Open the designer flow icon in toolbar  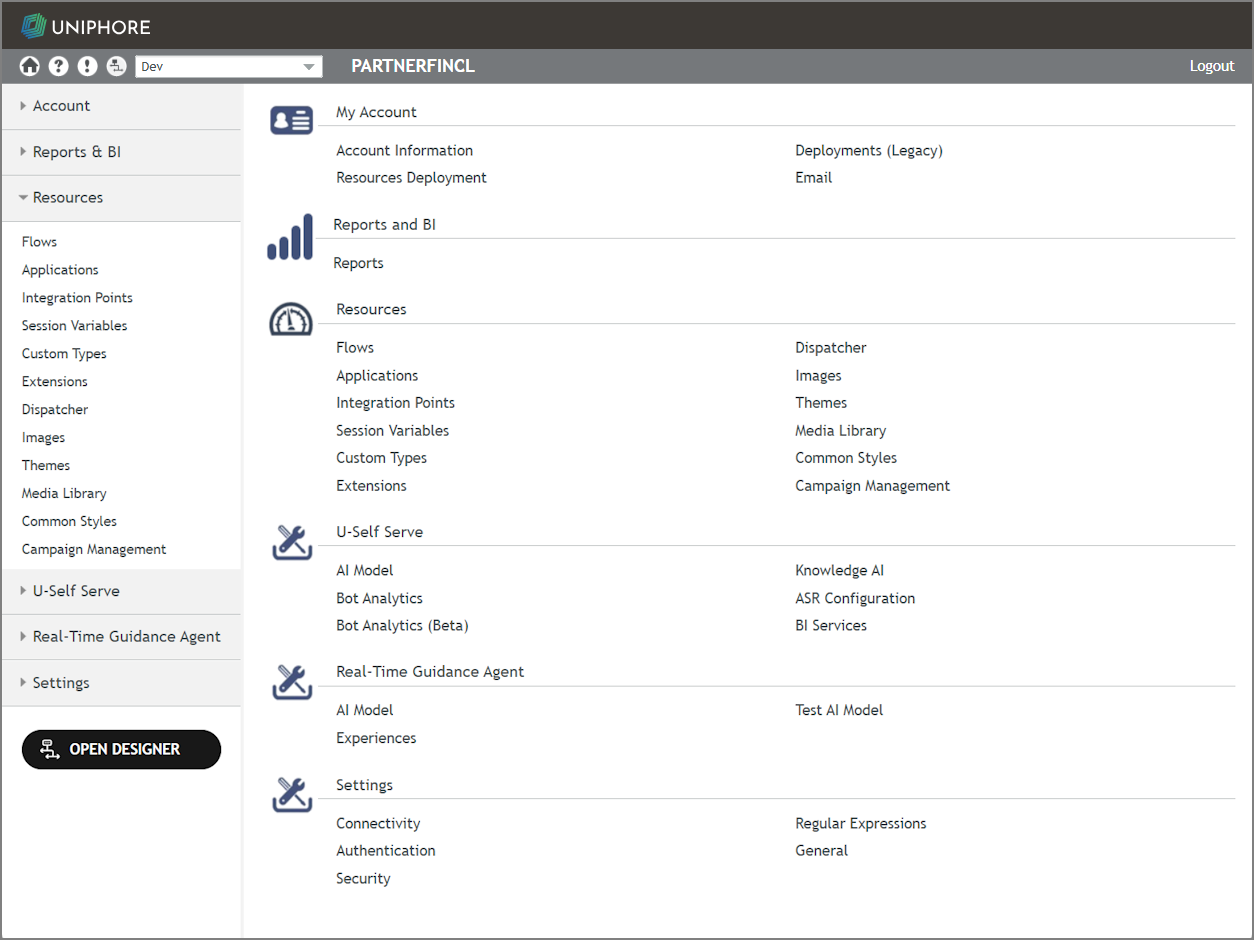click(x=116, y=66)
